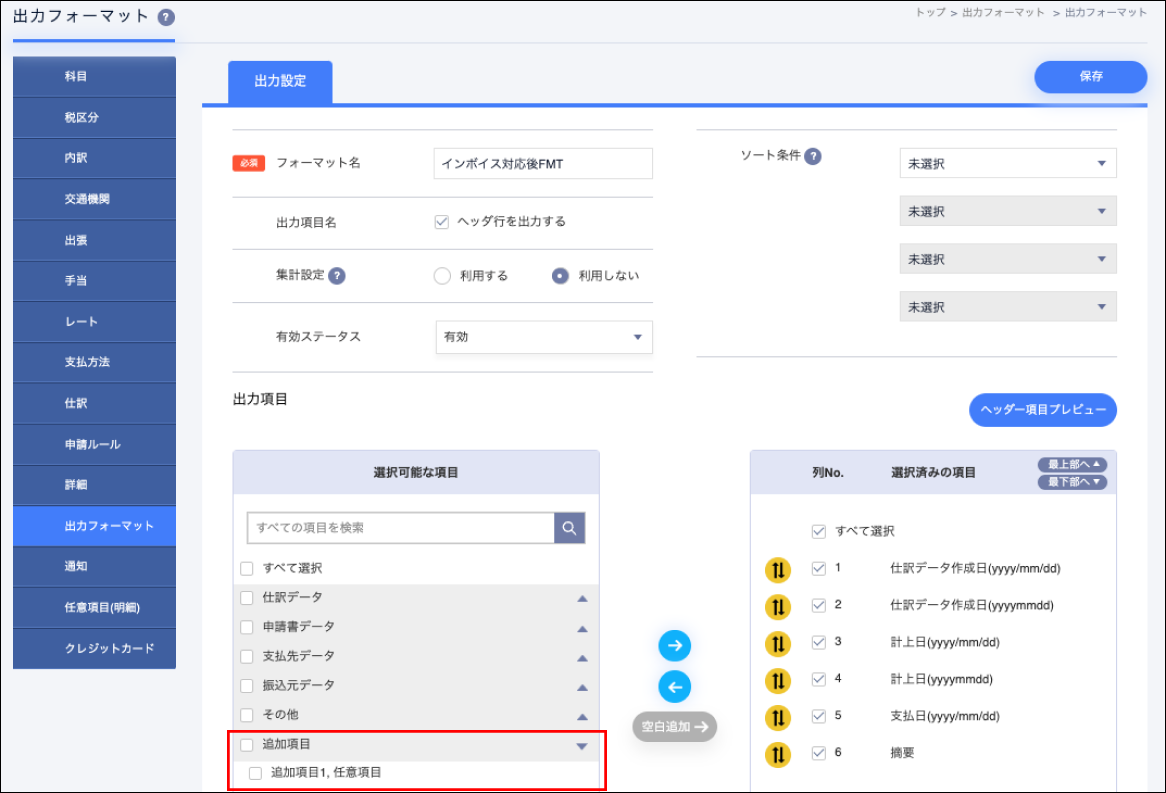The width and height of the screenshot is (1166, 793).
Task: Check the 追加項目1, 任意項目 checkbox
Action: pos(256,773)
